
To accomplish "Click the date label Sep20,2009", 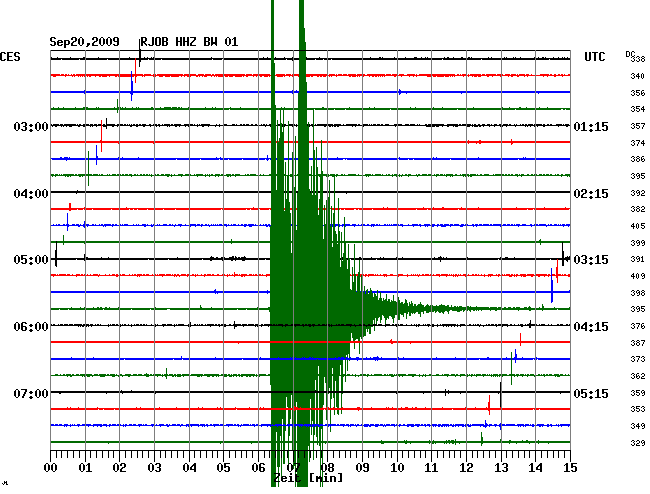I will (x=84, y=42).
